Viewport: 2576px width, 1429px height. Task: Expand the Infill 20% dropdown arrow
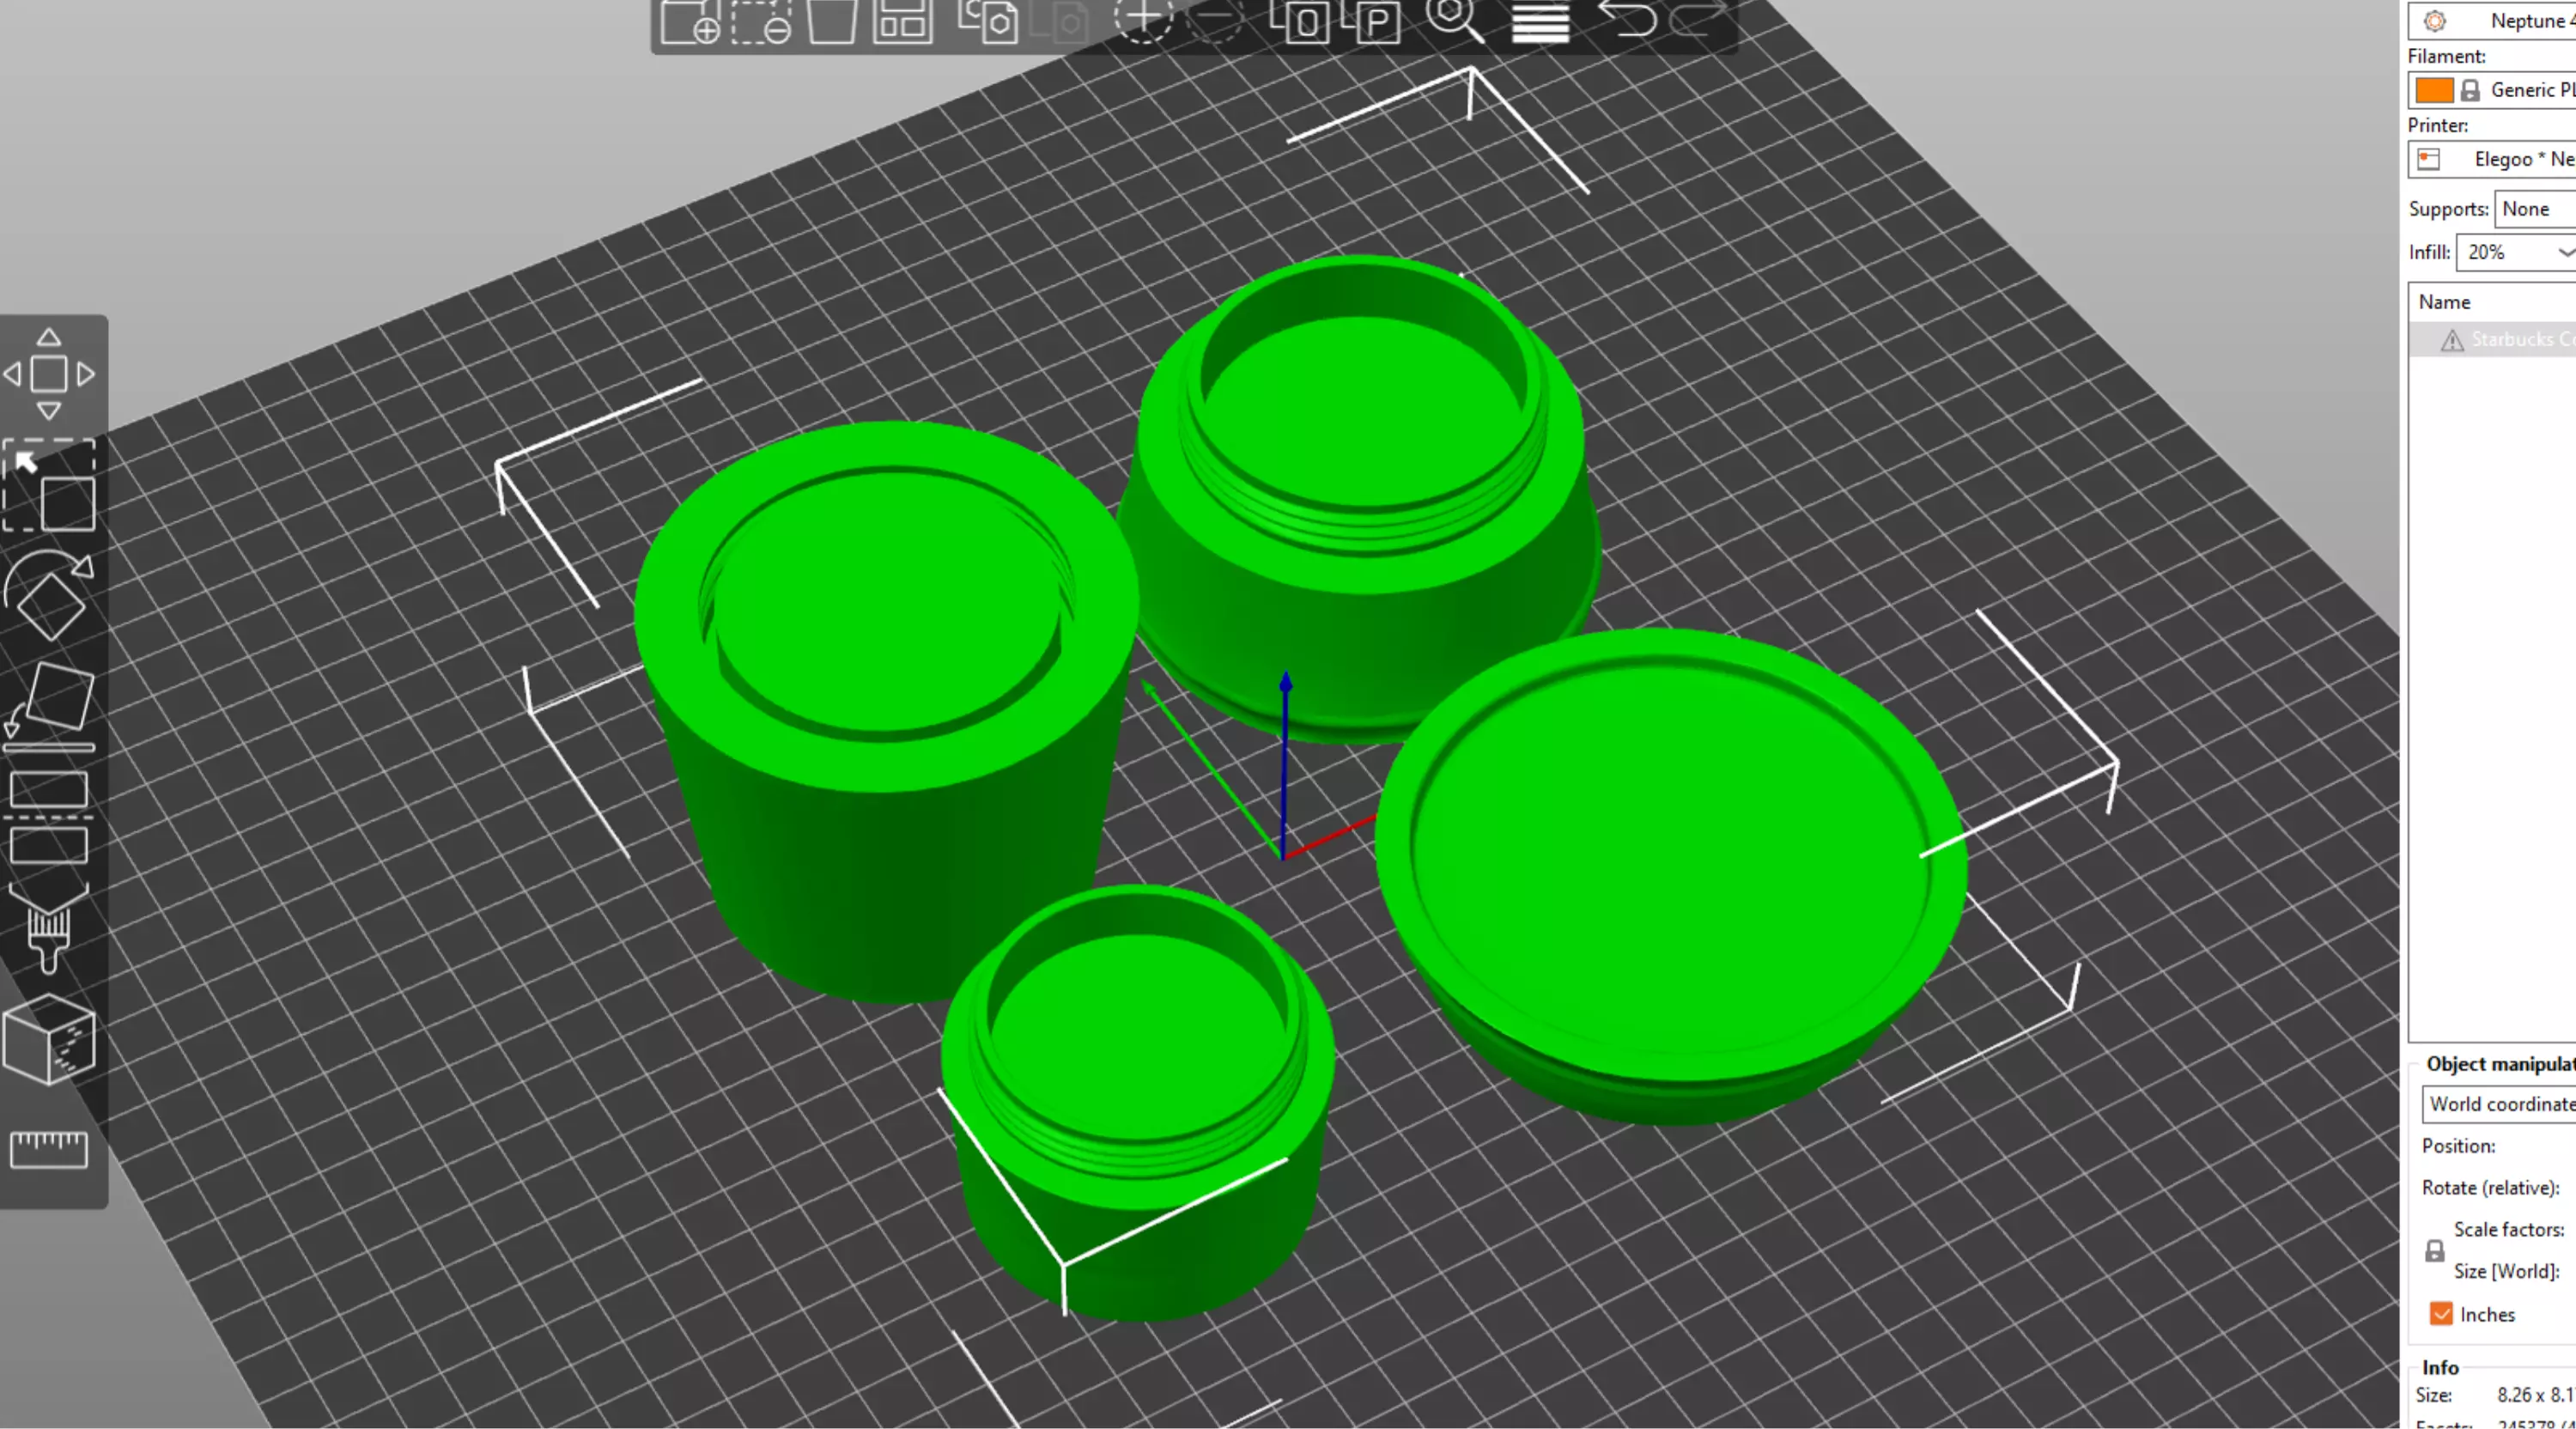pyautogui.click(x=2565, y=253)
